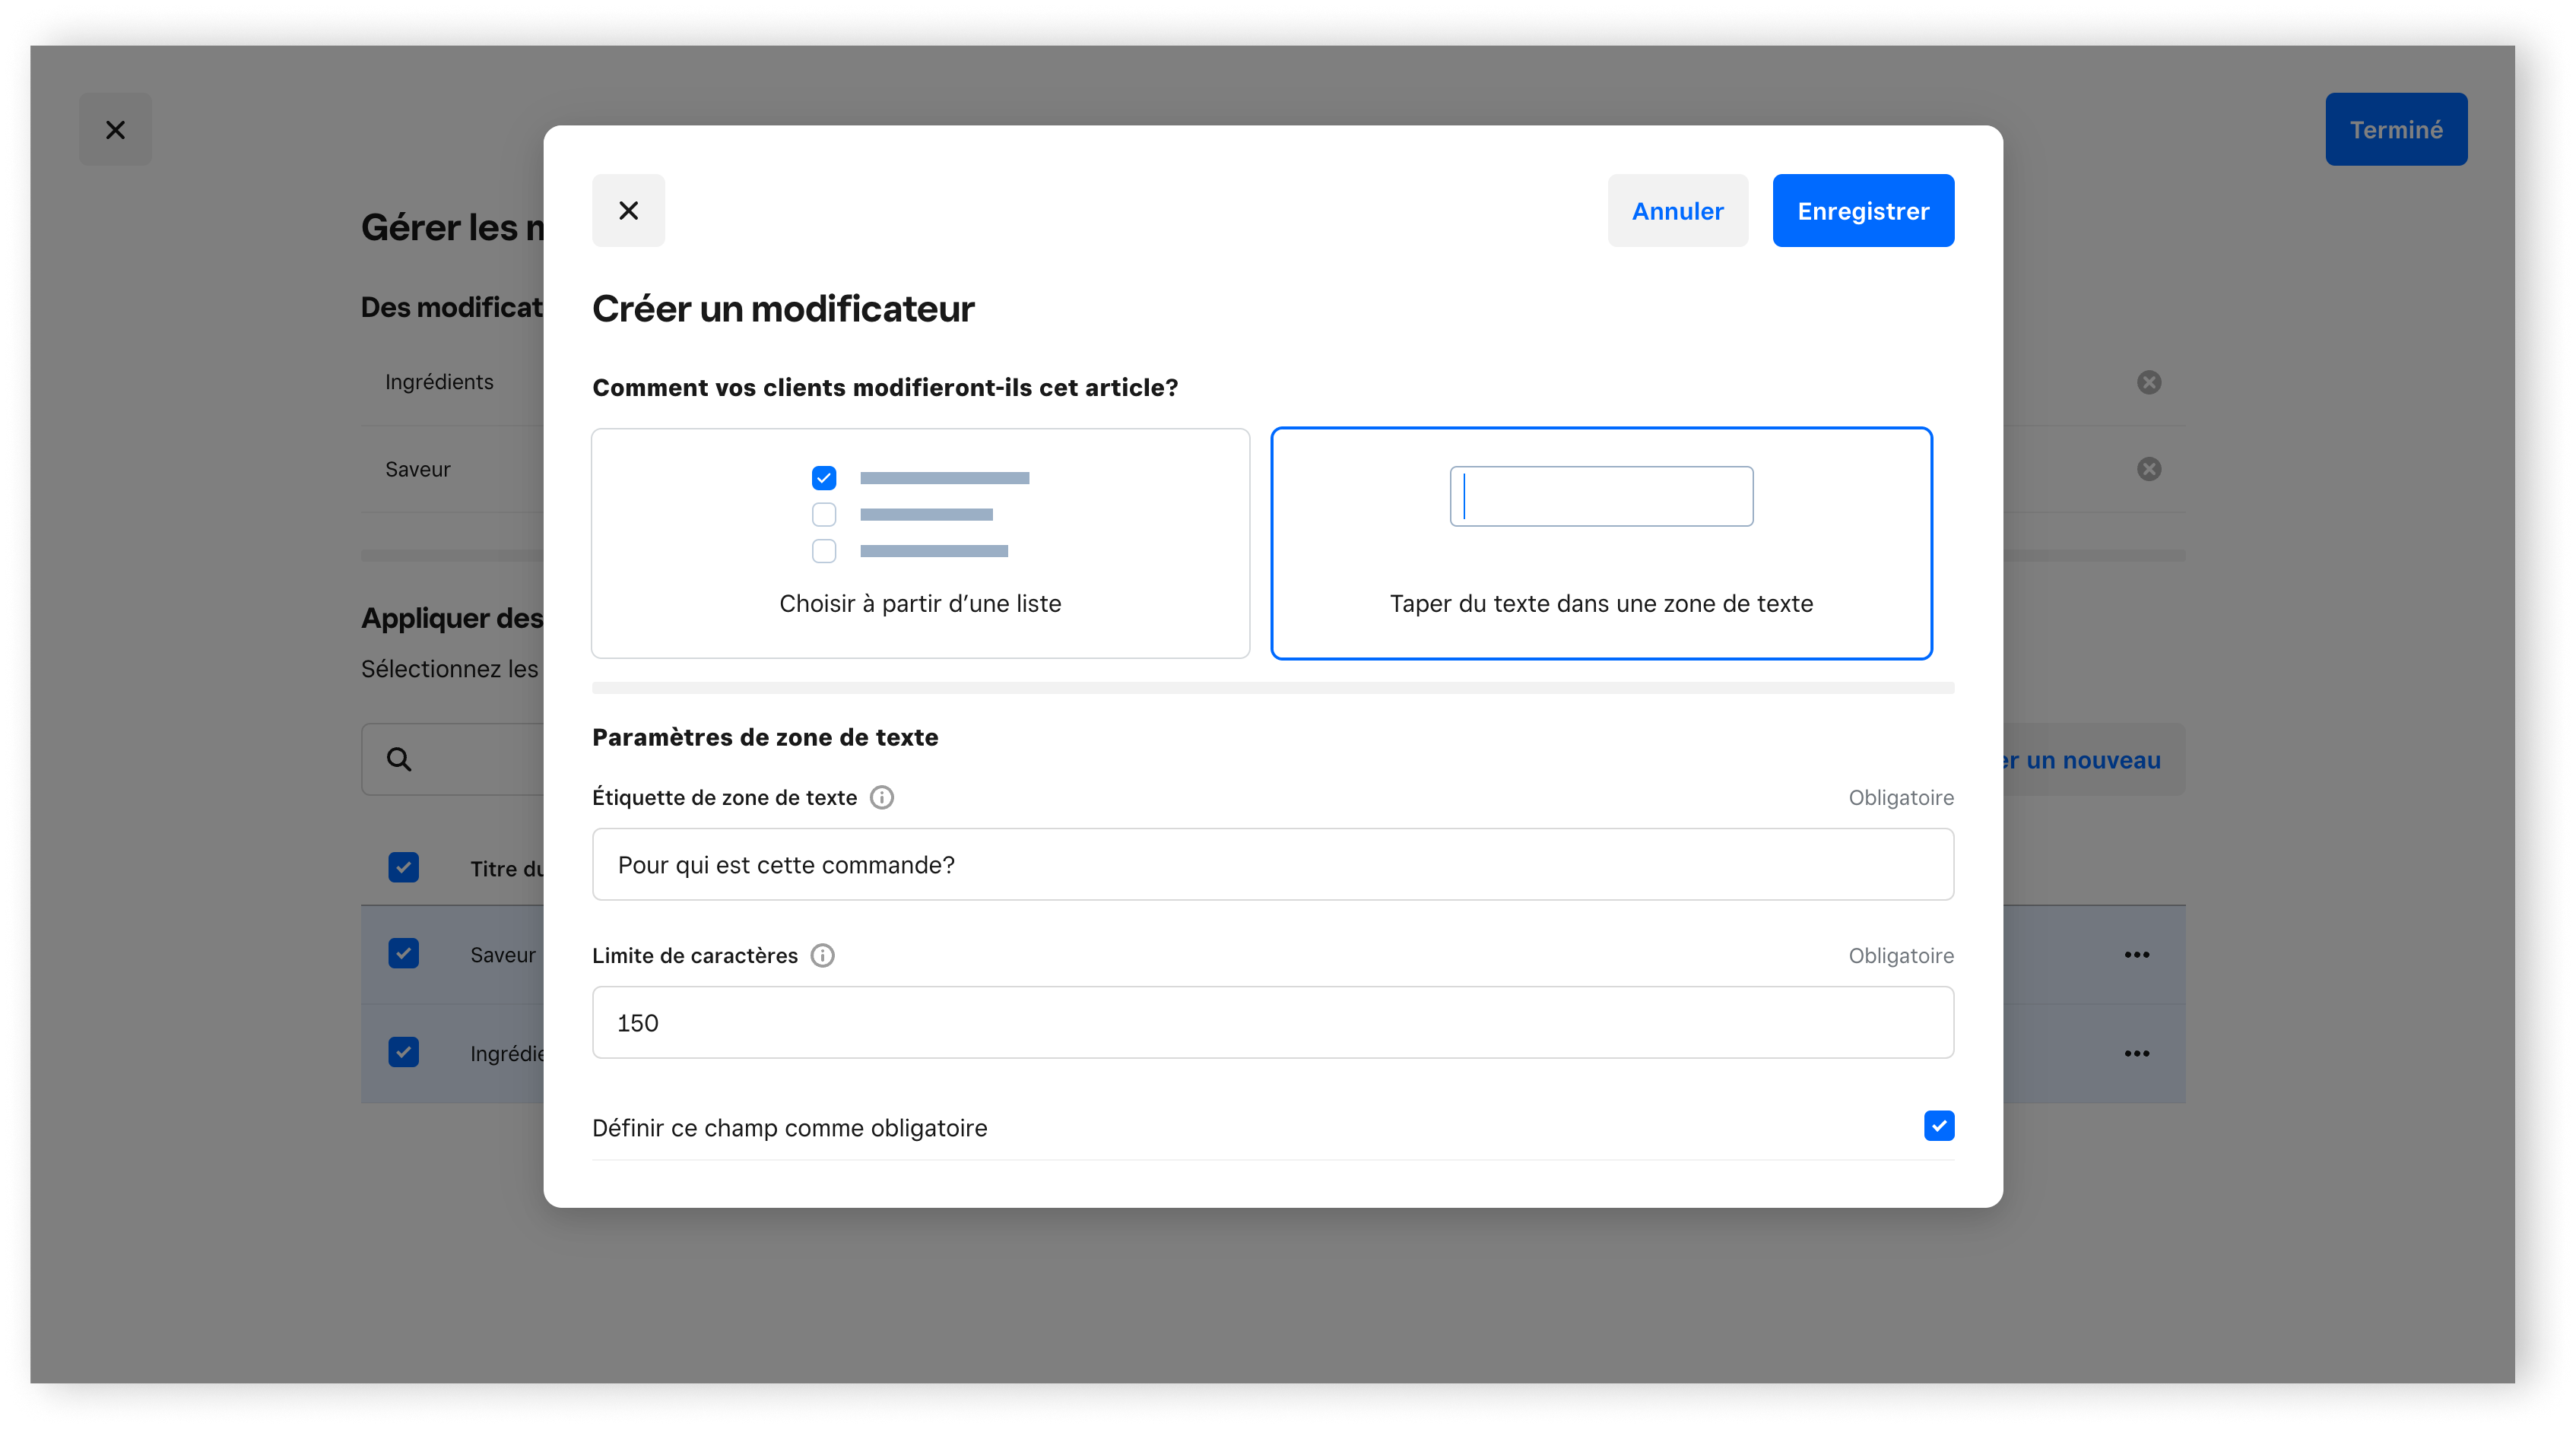The height and width of the screenshot is (1429, 2576).
Task: Click the search magnifier icon
Action: [x=399, y=760]
